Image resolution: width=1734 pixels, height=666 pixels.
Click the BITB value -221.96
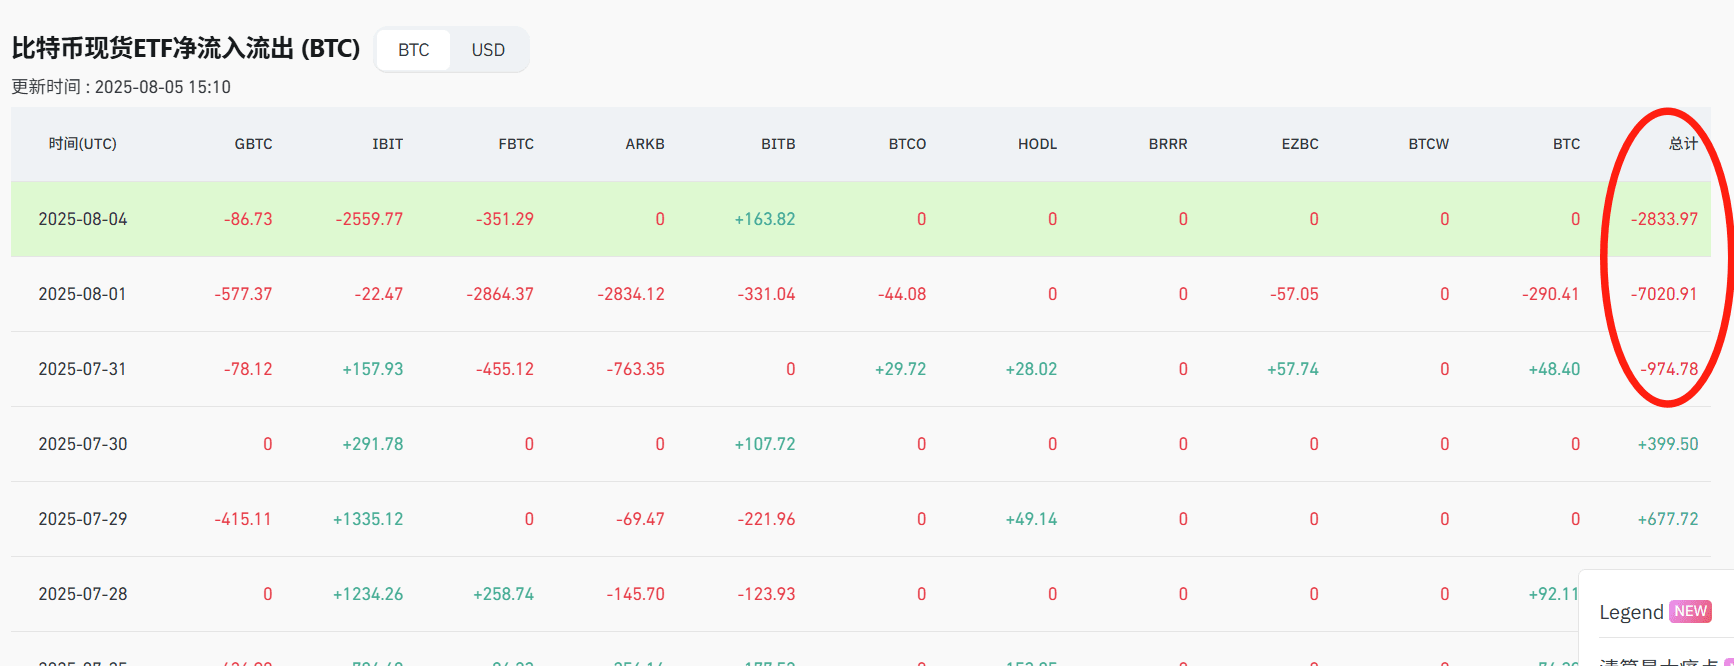click(x=767, y=519)
